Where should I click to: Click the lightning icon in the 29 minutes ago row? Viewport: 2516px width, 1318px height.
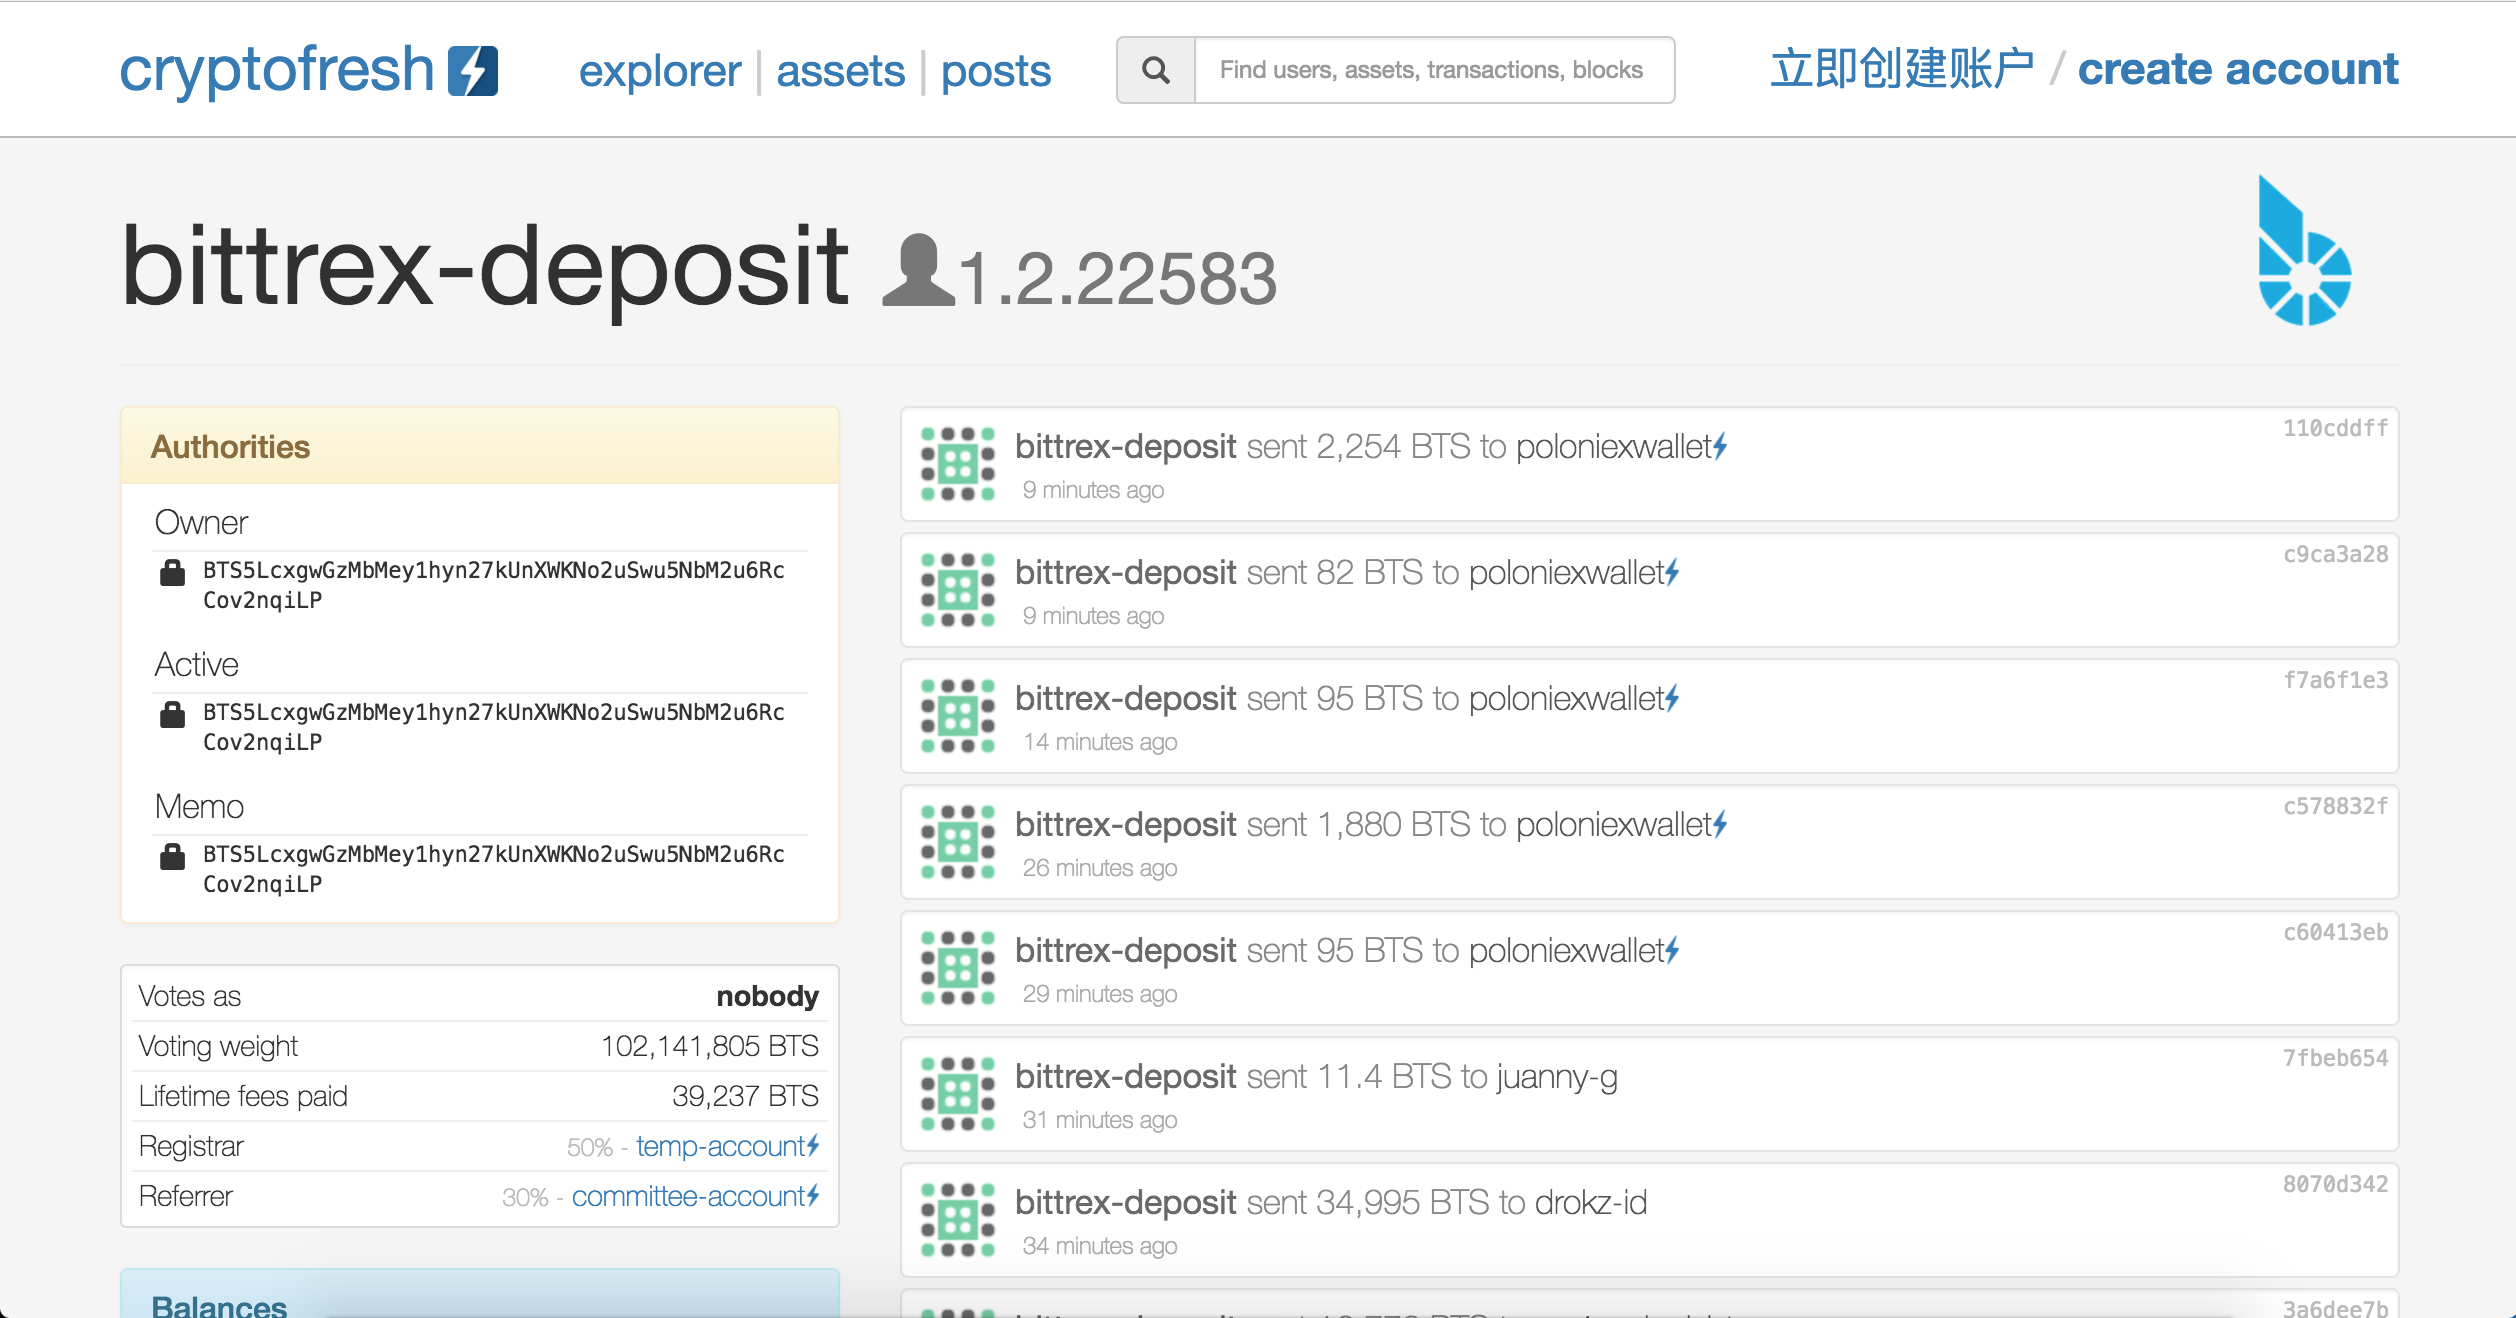coord(1672,951)
